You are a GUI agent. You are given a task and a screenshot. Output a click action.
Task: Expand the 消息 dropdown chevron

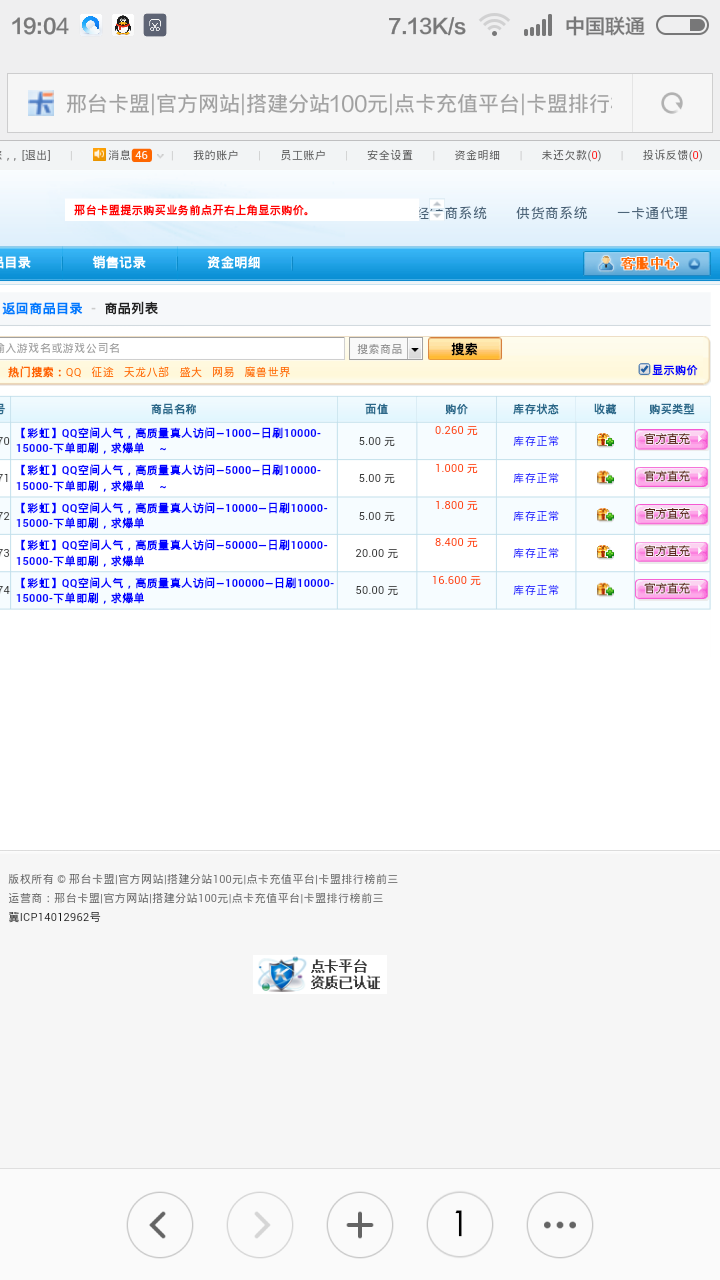pyautogui.click(x=160, y=155)
